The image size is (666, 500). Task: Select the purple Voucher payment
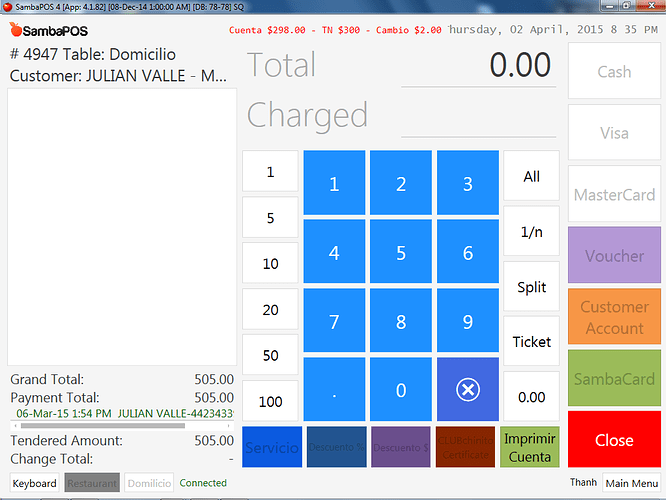(614, 256)
